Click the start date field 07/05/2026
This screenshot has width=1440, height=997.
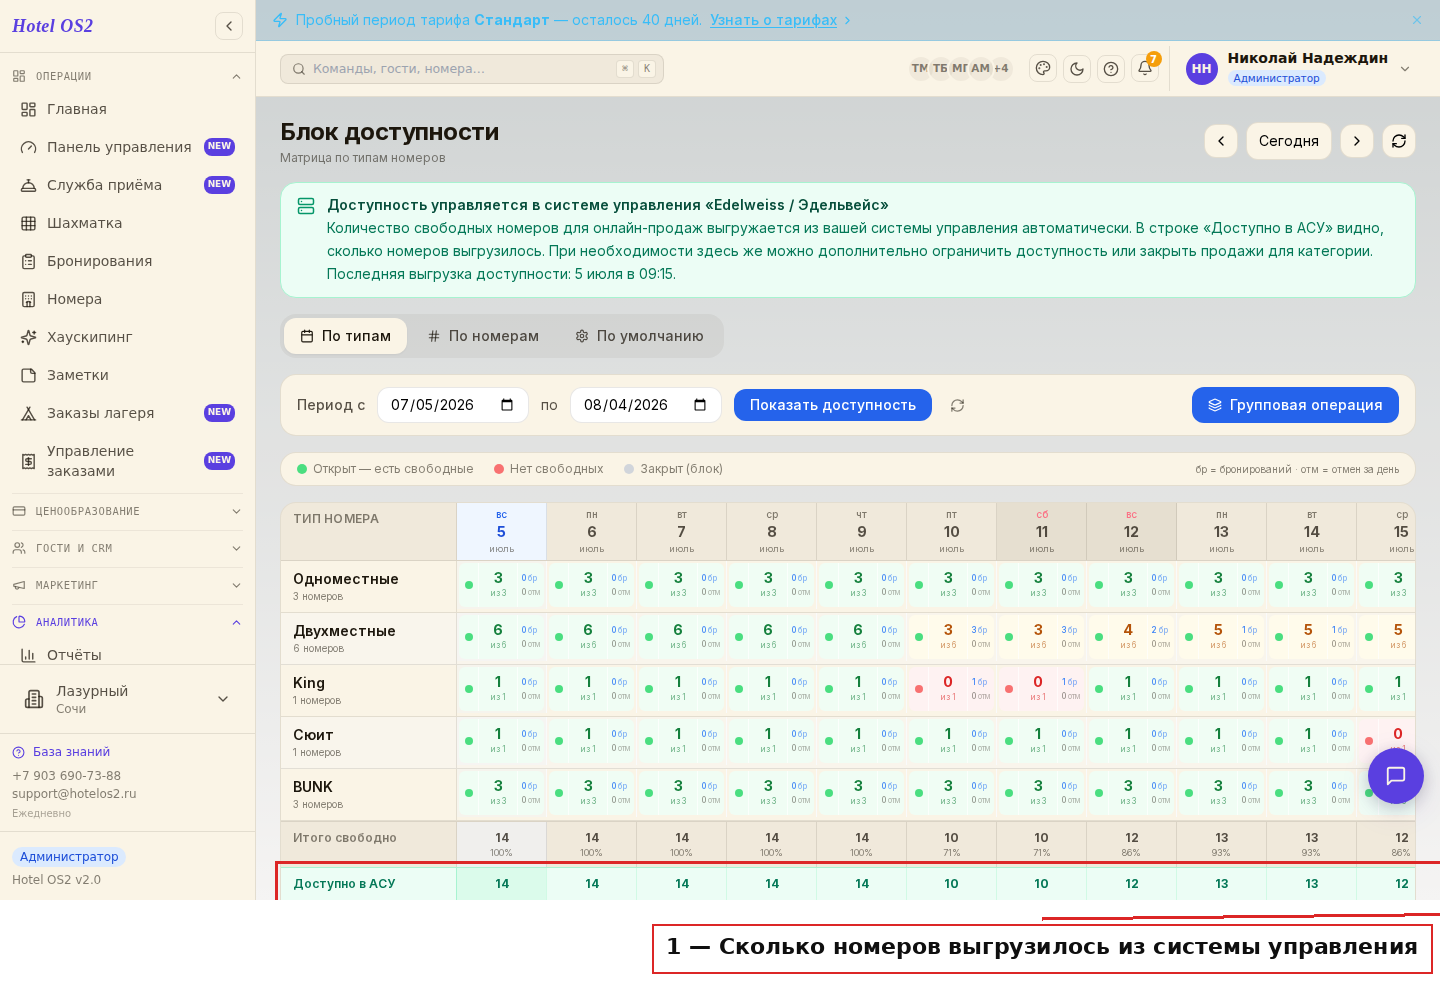453,405
